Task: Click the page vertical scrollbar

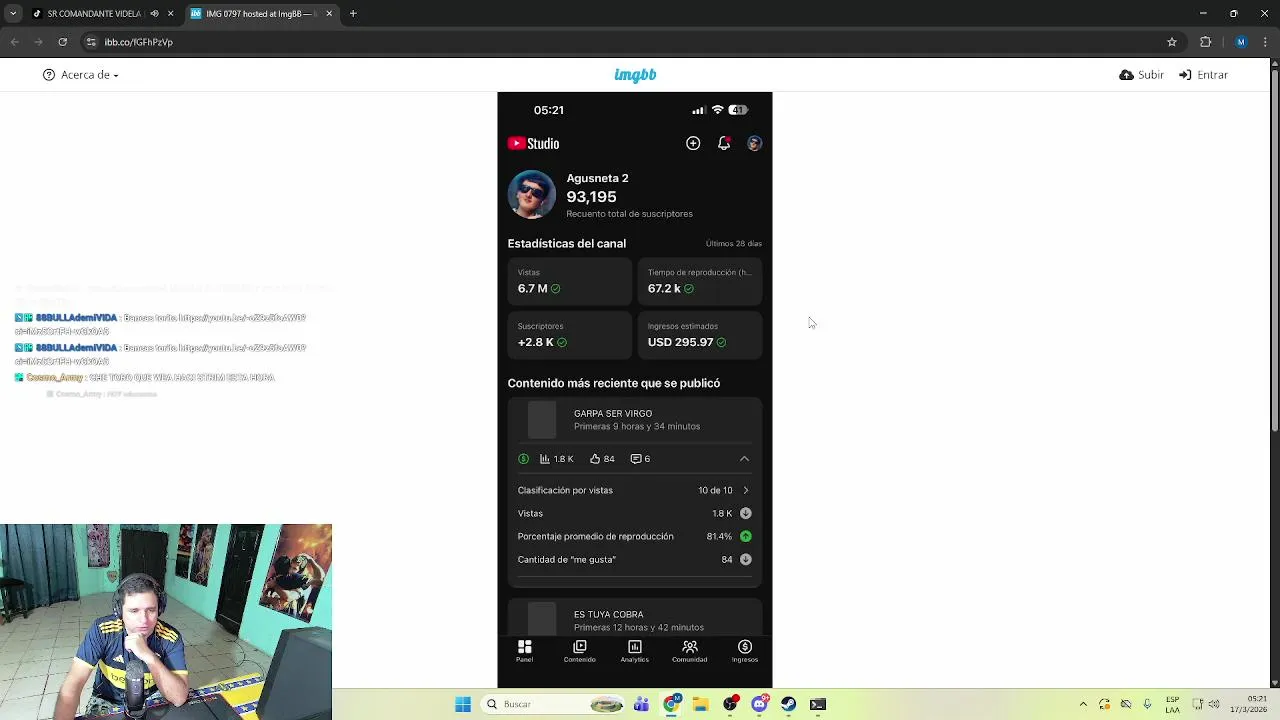Action: (1274, 250)
